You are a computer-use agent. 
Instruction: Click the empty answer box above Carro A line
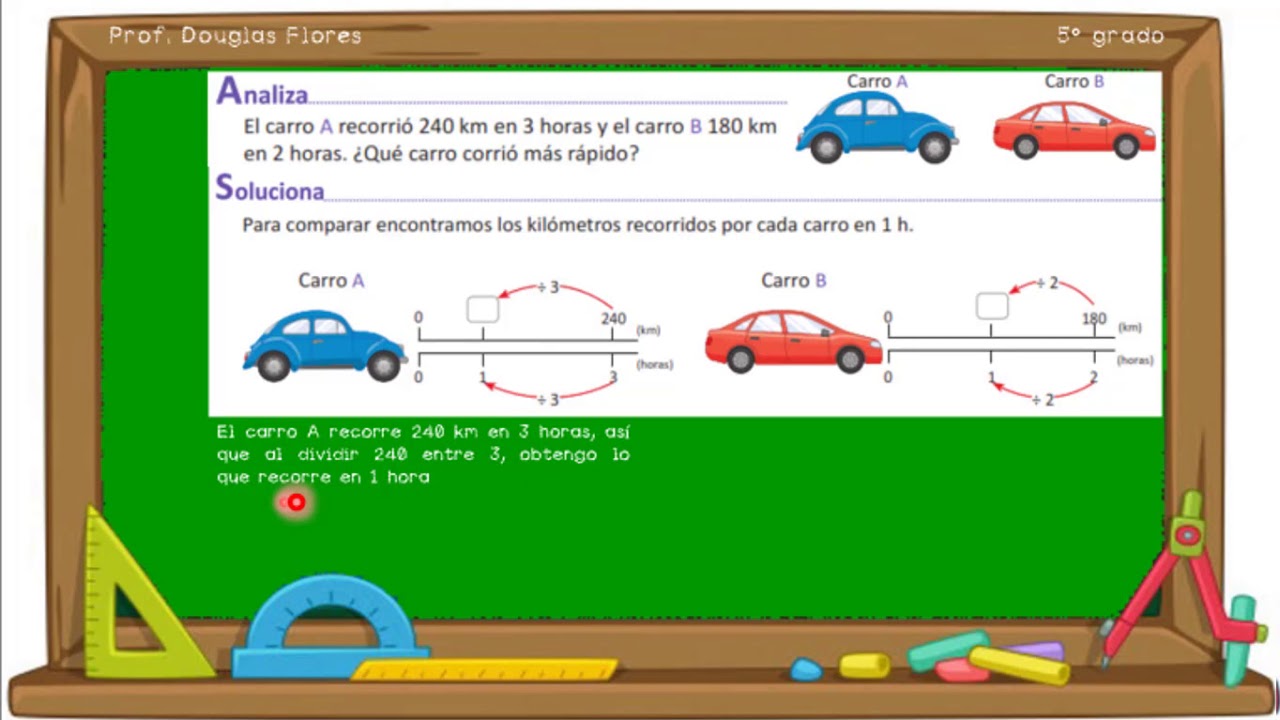coord(483,309)
